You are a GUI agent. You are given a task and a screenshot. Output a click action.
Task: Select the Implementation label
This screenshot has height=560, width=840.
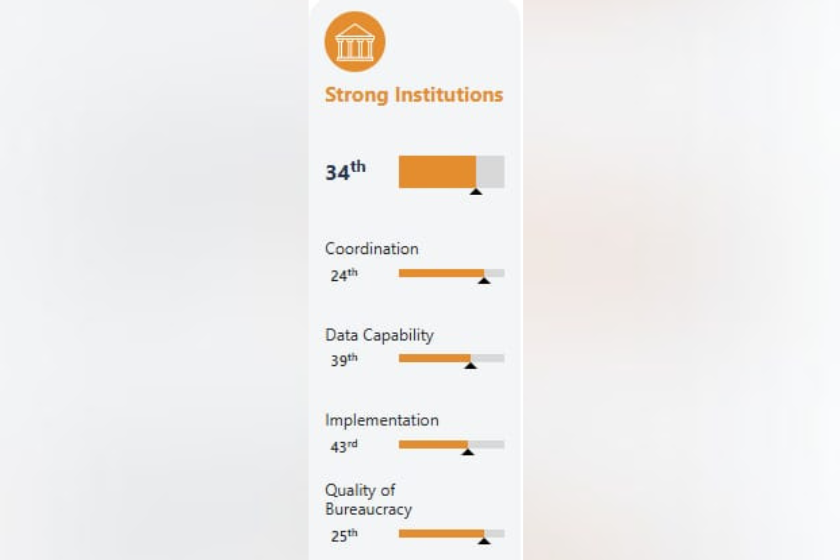point(382,420)
